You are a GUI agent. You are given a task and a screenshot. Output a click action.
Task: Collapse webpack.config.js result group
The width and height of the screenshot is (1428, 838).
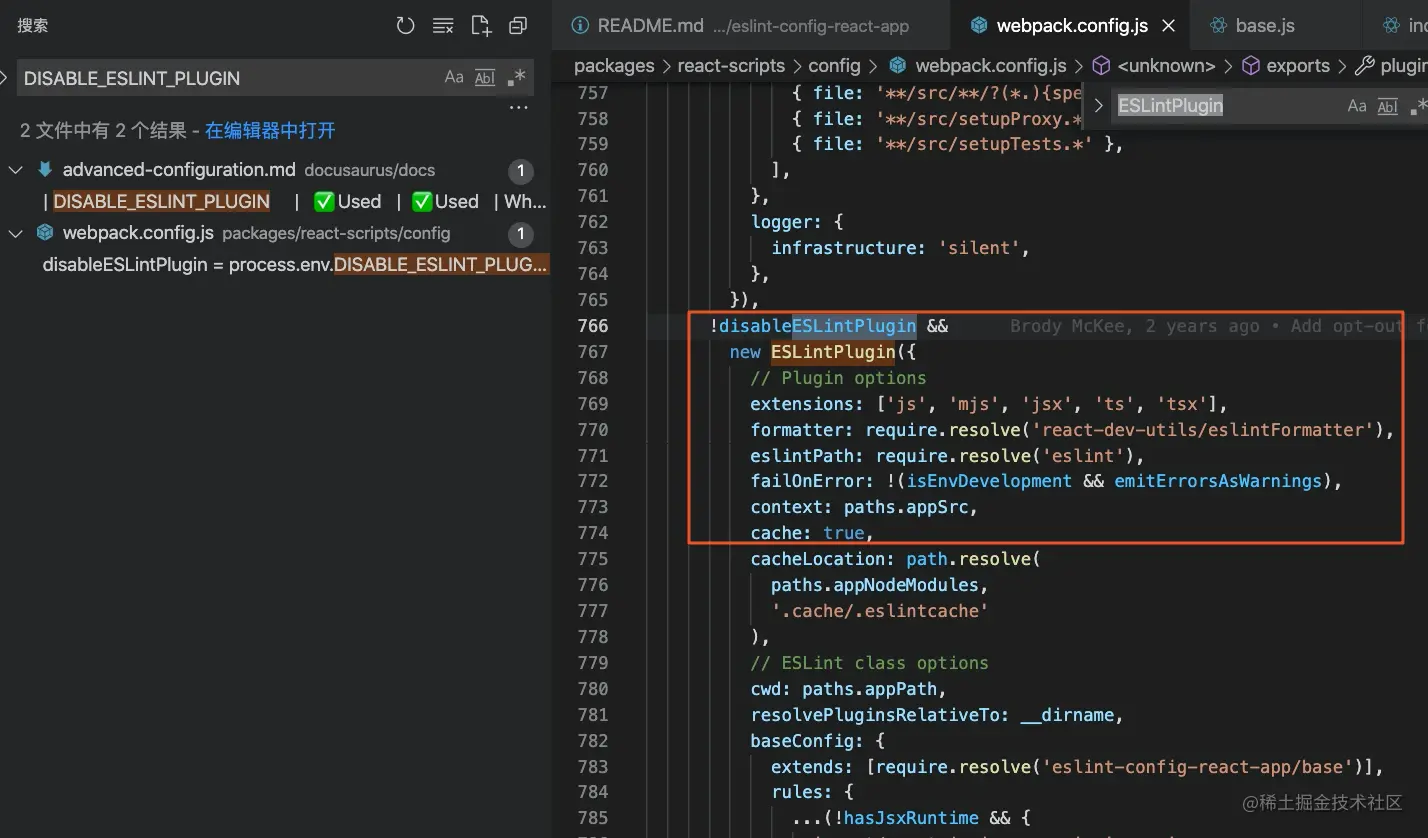click(15, 233)
